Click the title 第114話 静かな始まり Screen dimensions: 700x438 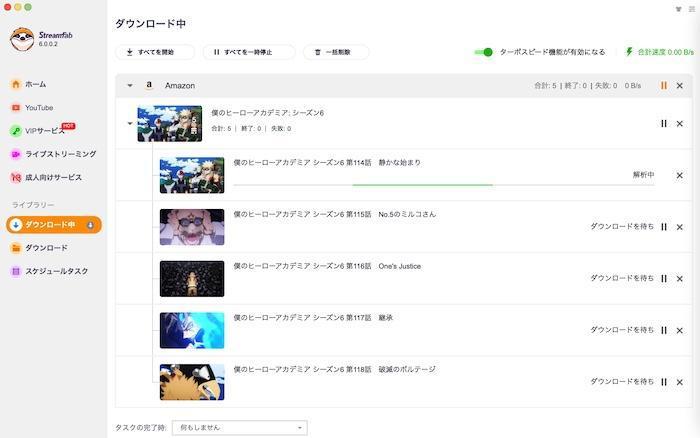327,163
